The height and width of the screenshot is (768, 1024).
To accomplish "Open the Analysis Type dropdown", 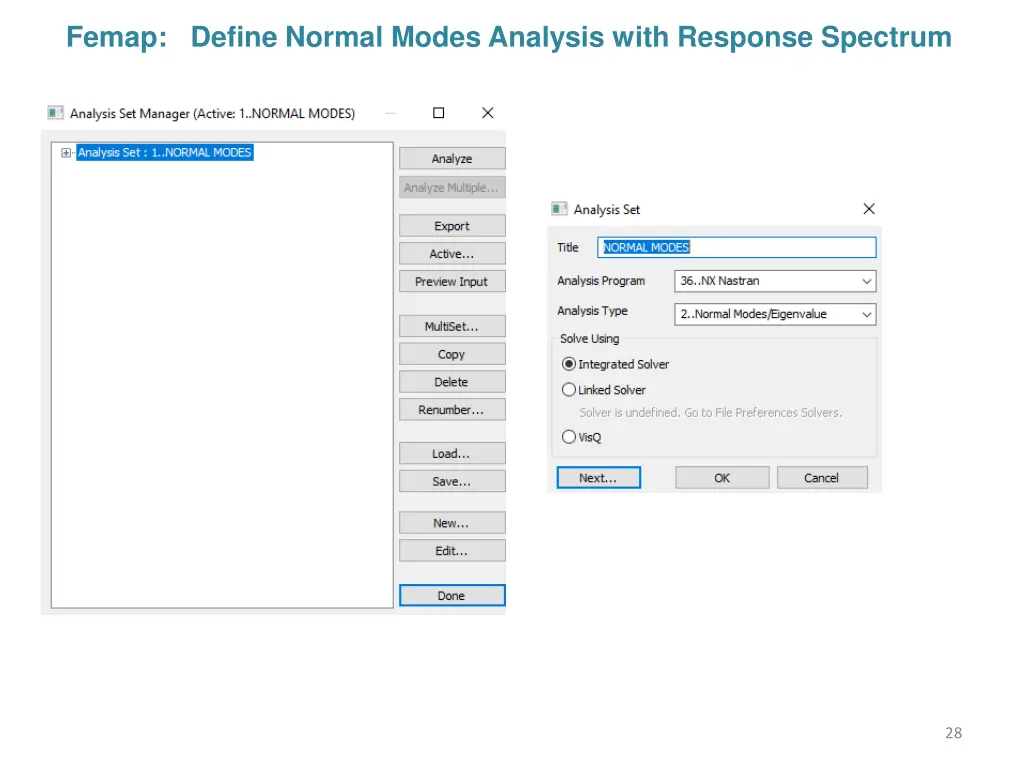I will pos(775,314).
